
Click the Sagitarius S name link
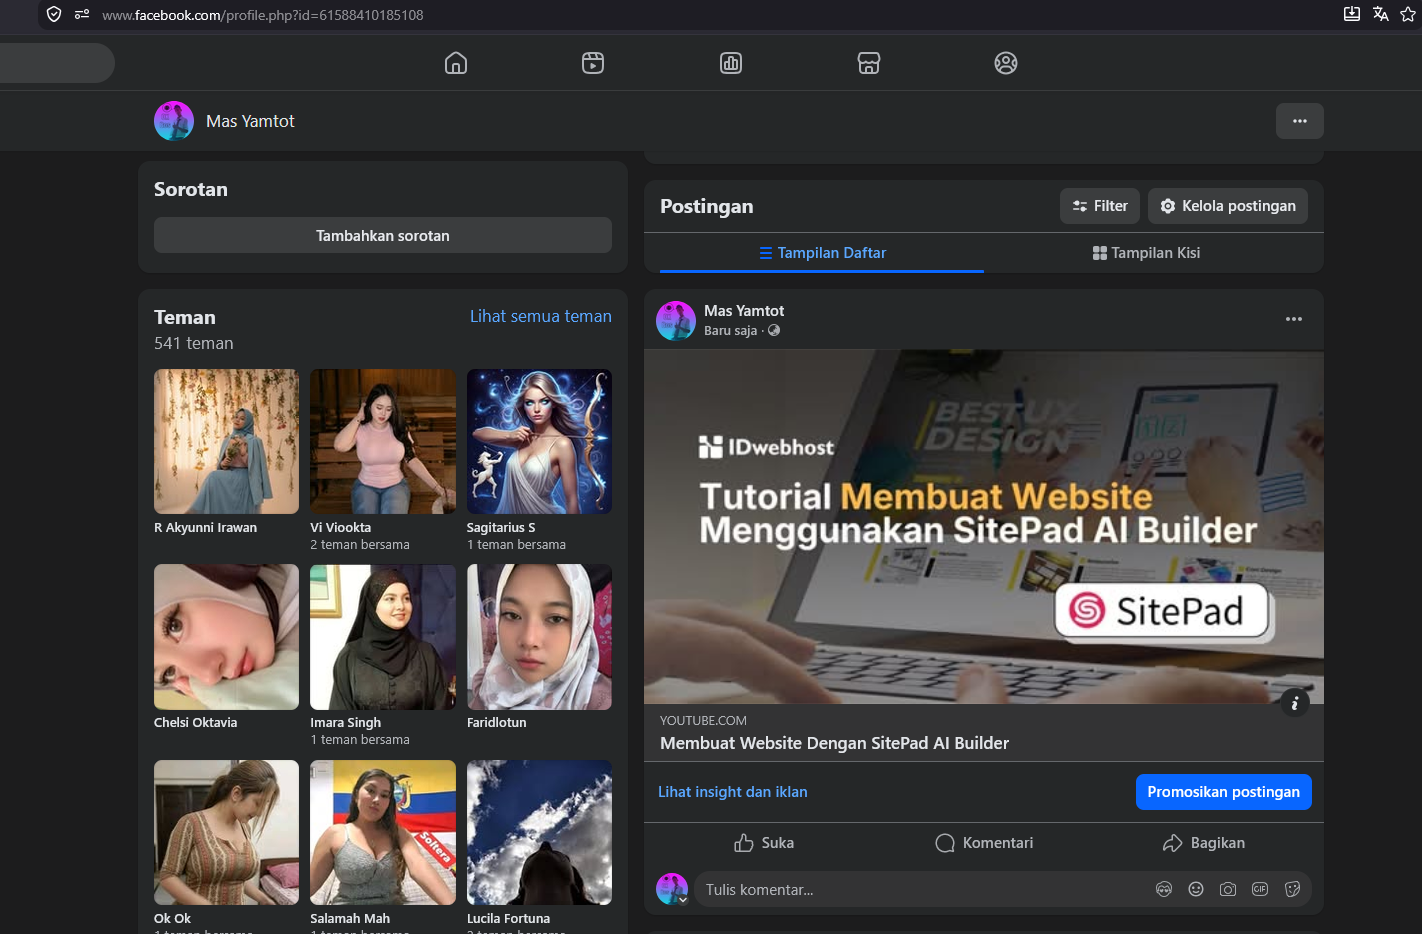pos(501,527)
